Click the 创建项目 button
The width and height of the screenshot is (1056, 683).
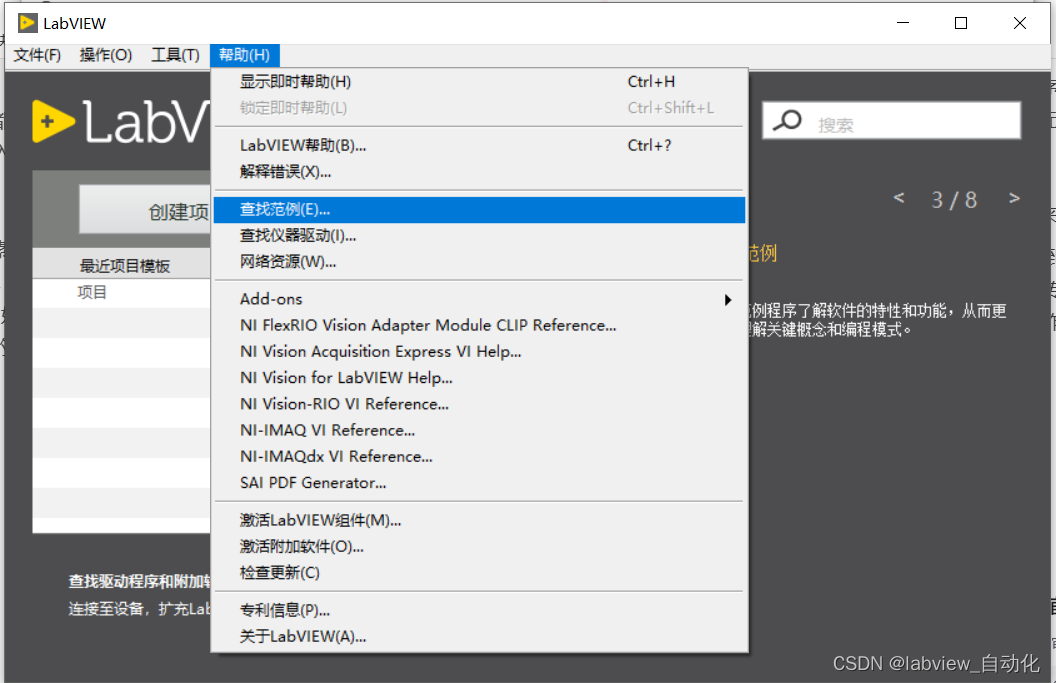(145, 210)
